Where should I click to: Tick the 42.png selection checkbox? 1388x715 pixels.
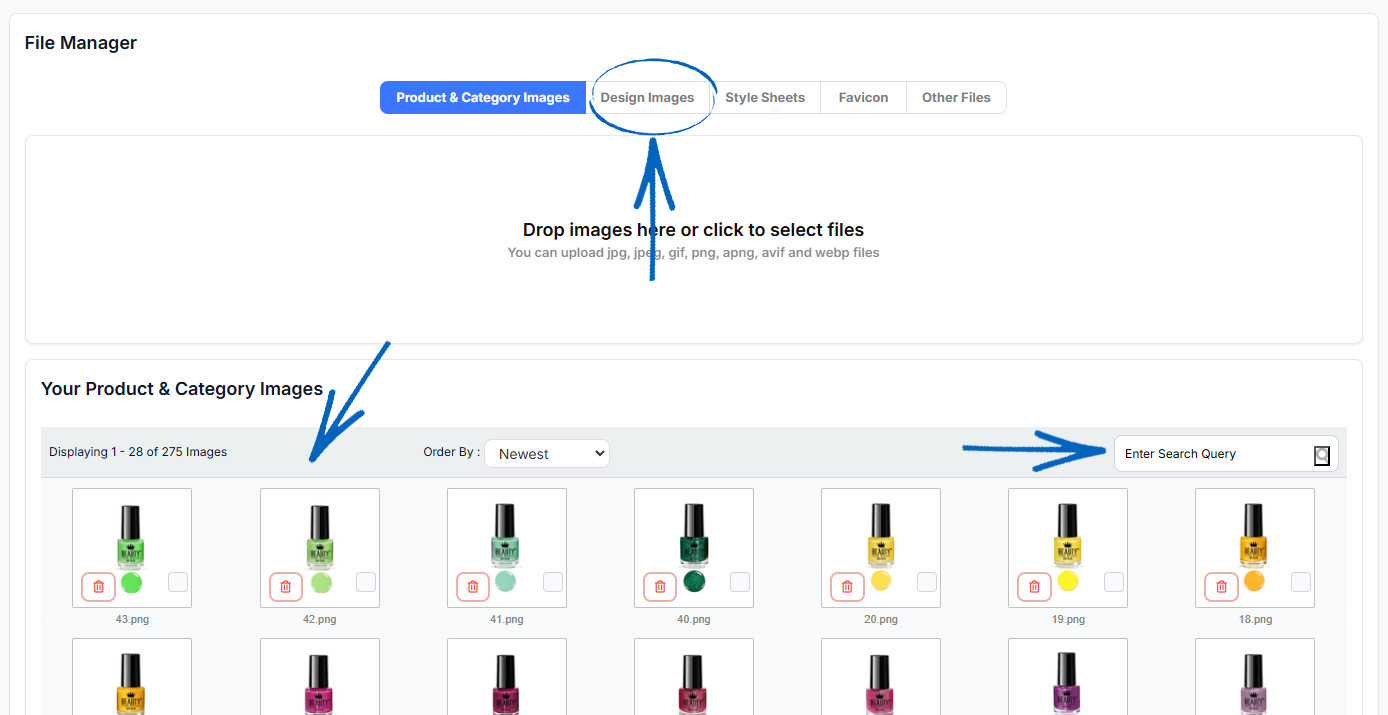[366, 582]
